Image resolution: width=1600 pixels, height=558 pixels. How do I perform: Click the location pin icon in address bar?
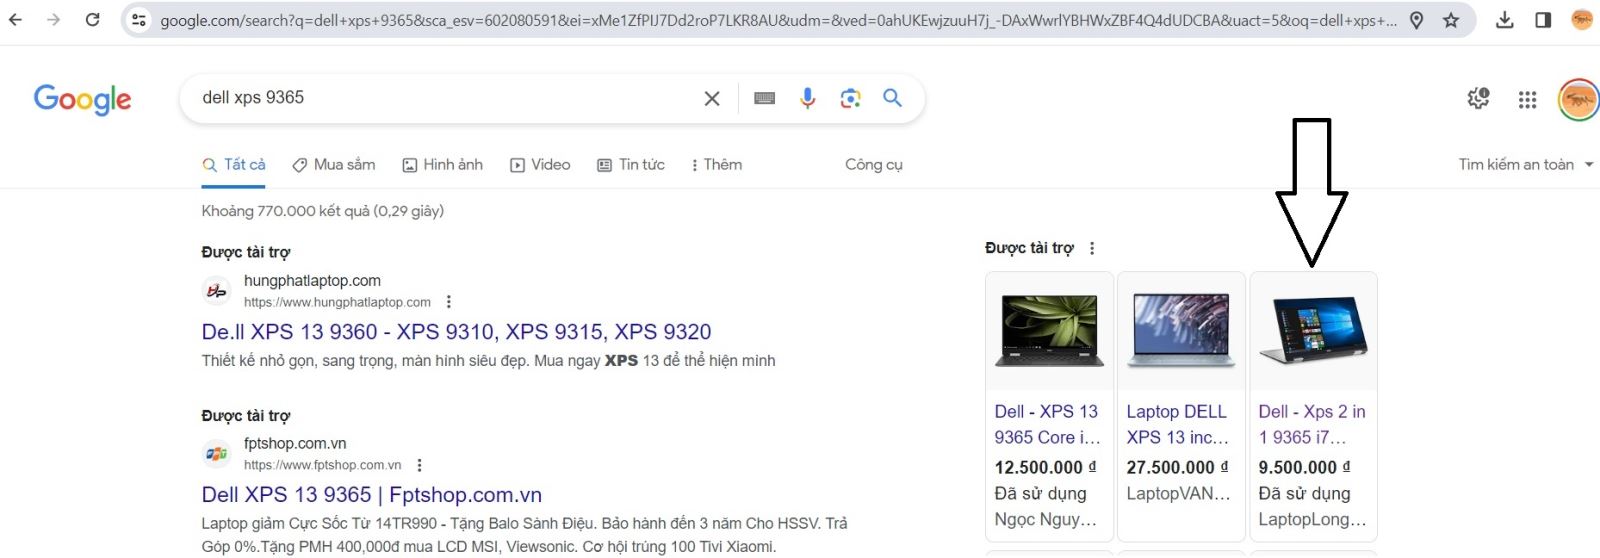(x=1416, y=20)
